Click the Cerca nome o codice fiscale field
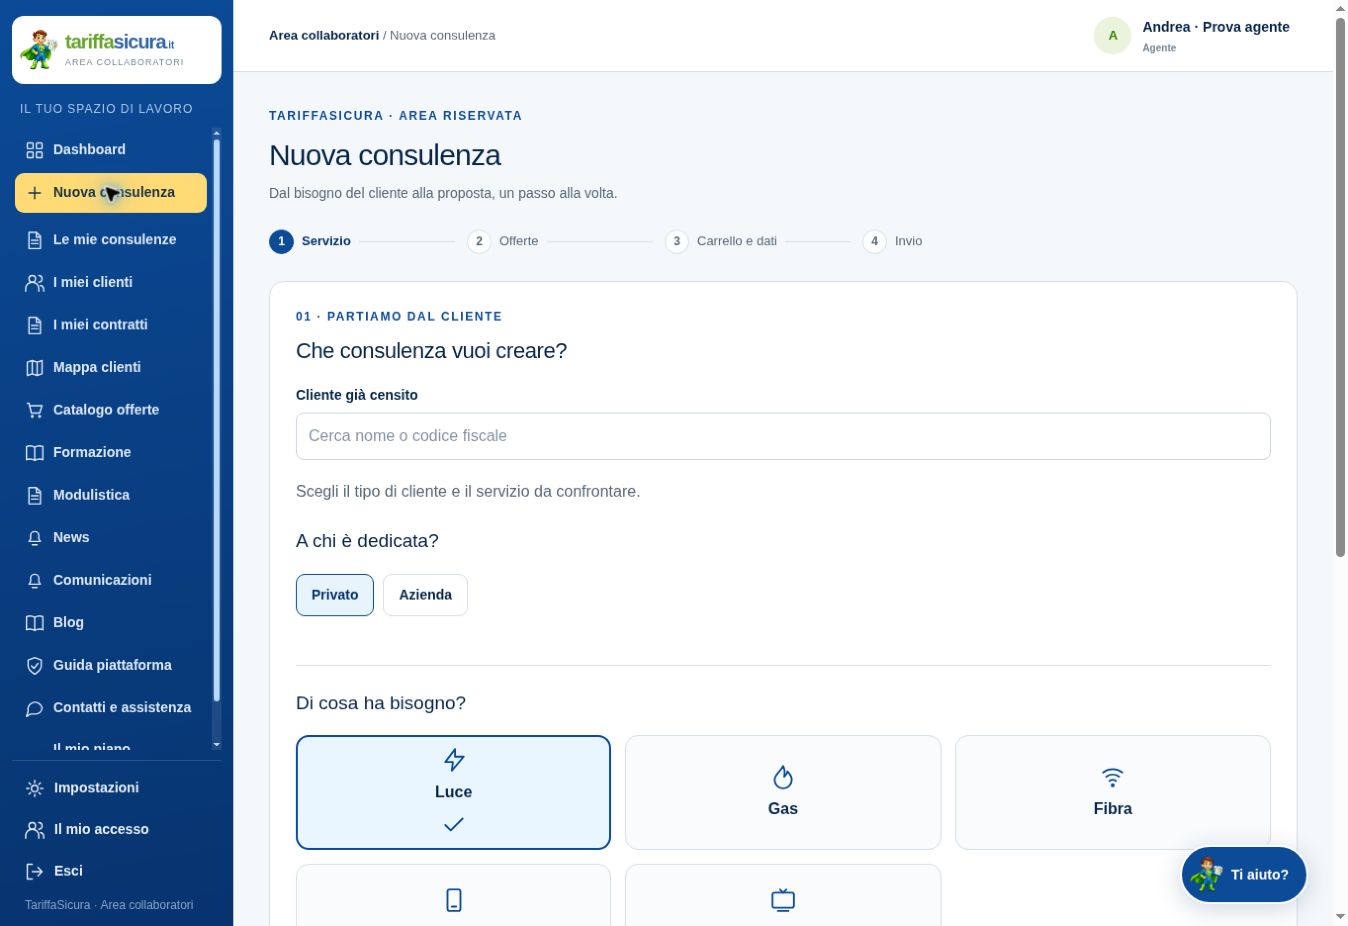 pos(783,436)
